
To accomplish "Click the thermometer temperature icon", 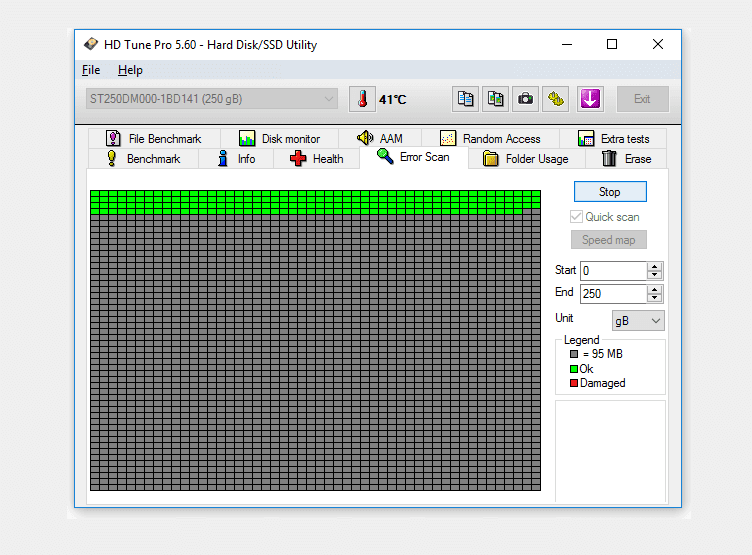I will (363, 99).
